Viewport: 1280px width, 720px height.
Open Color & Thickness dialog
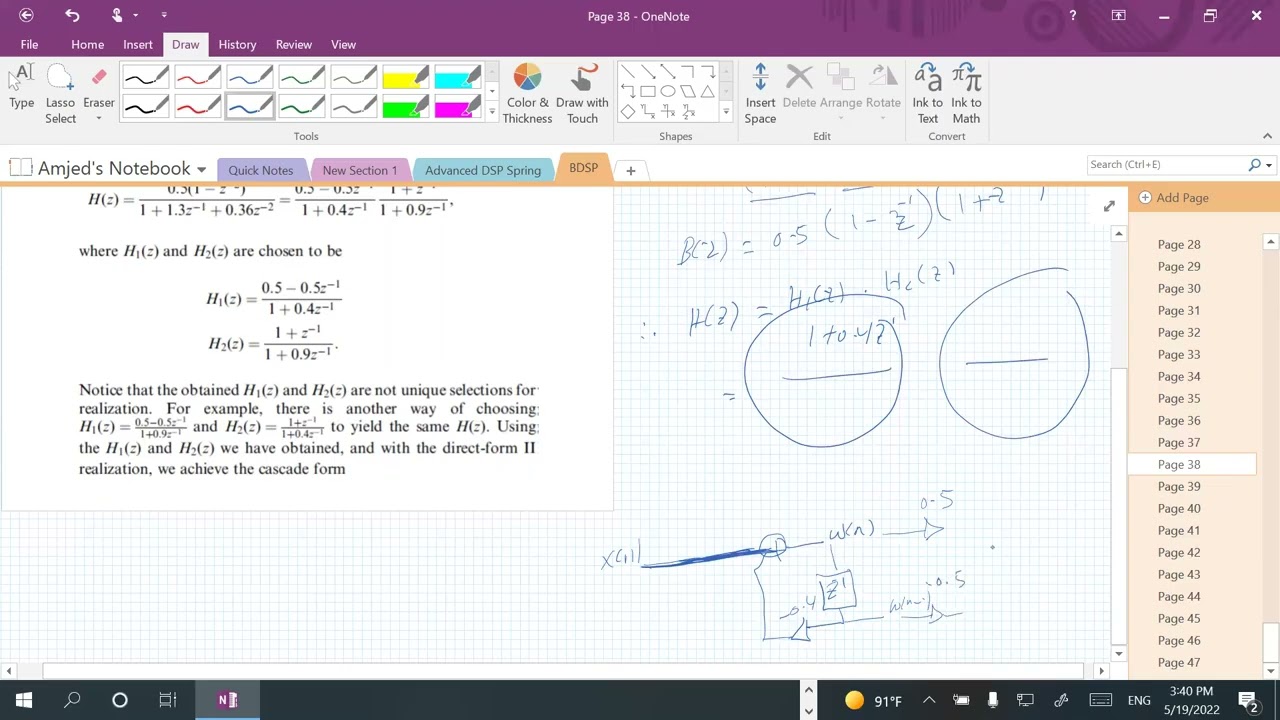click(x=527, y=94)
